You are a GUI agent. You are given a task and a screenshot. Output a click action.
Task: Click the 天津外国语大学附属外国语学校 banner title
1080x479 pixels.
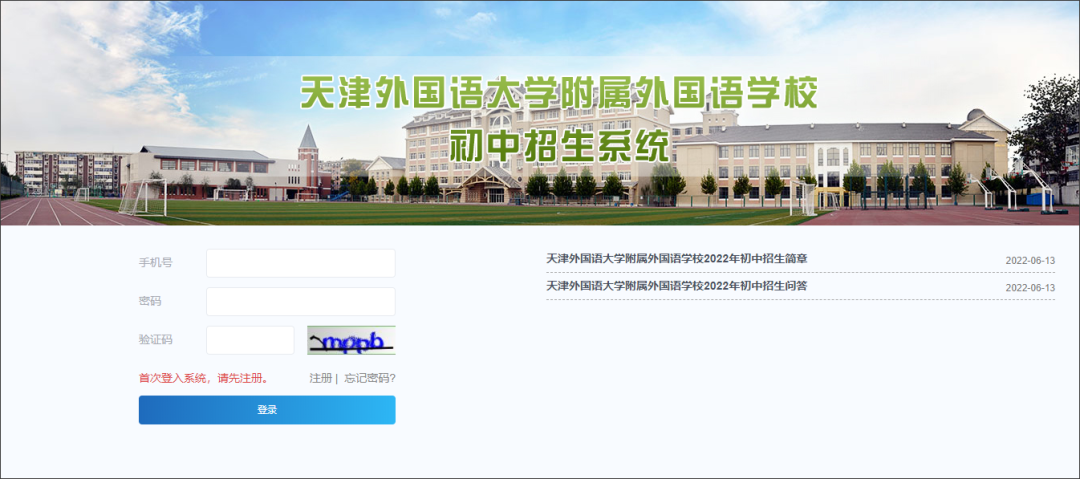(559, 93)
